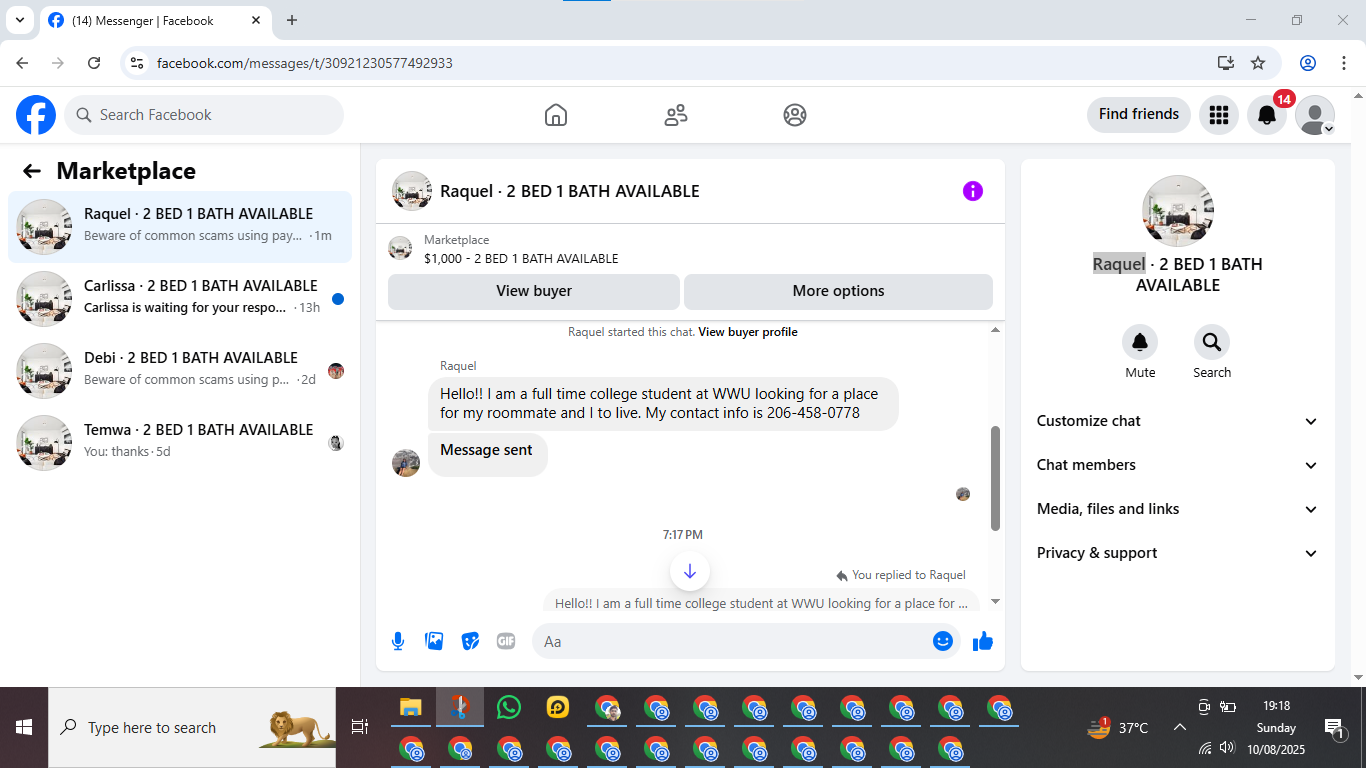
Task: Open account profile avatar menu
Action: click(x=1315, y=115)
